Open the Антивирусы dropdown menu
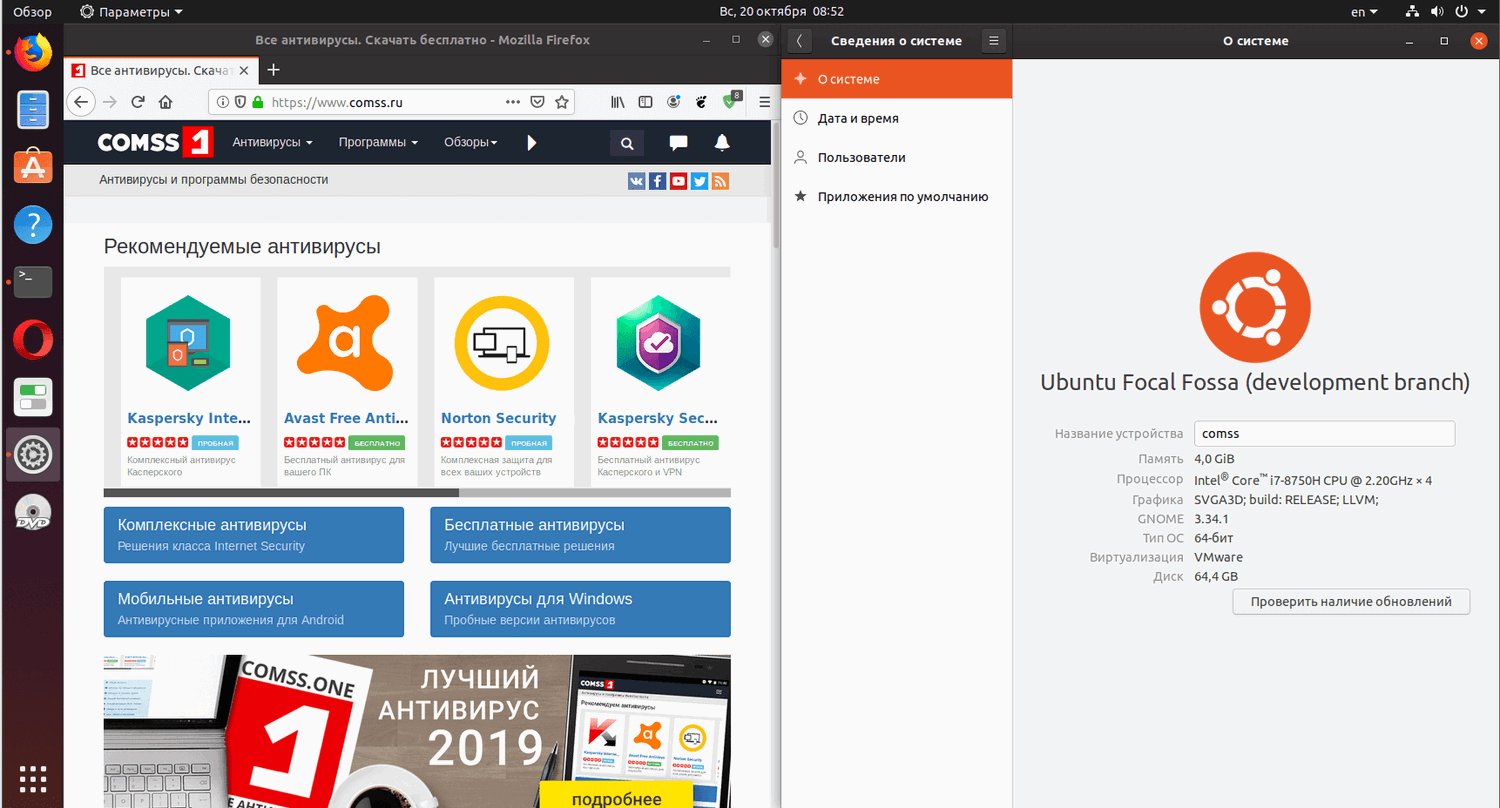The image size is (1500, 808). (x=270, y=142)
